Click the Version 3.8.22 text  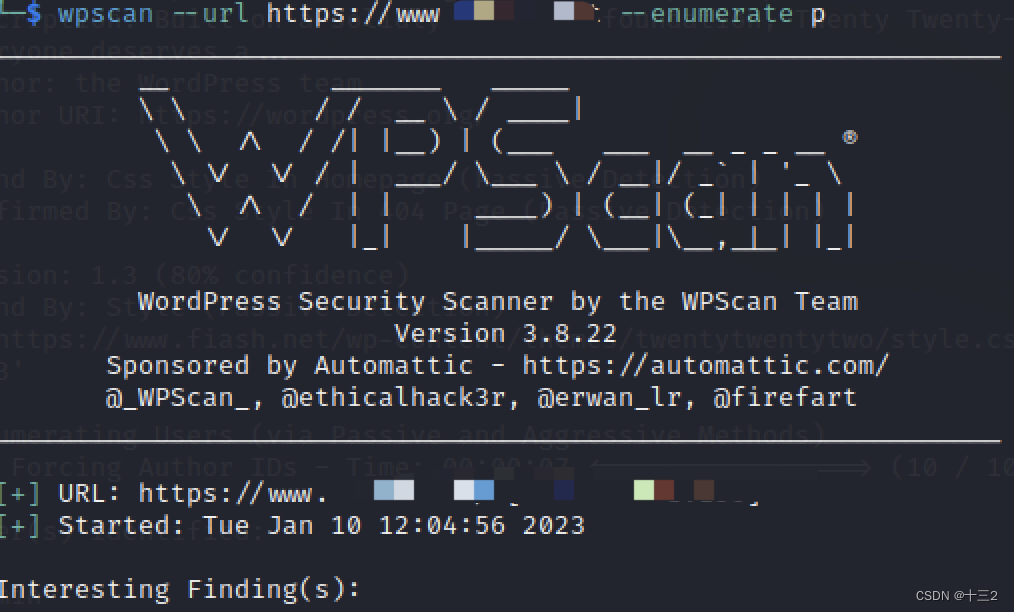click(x=505, y=334)
